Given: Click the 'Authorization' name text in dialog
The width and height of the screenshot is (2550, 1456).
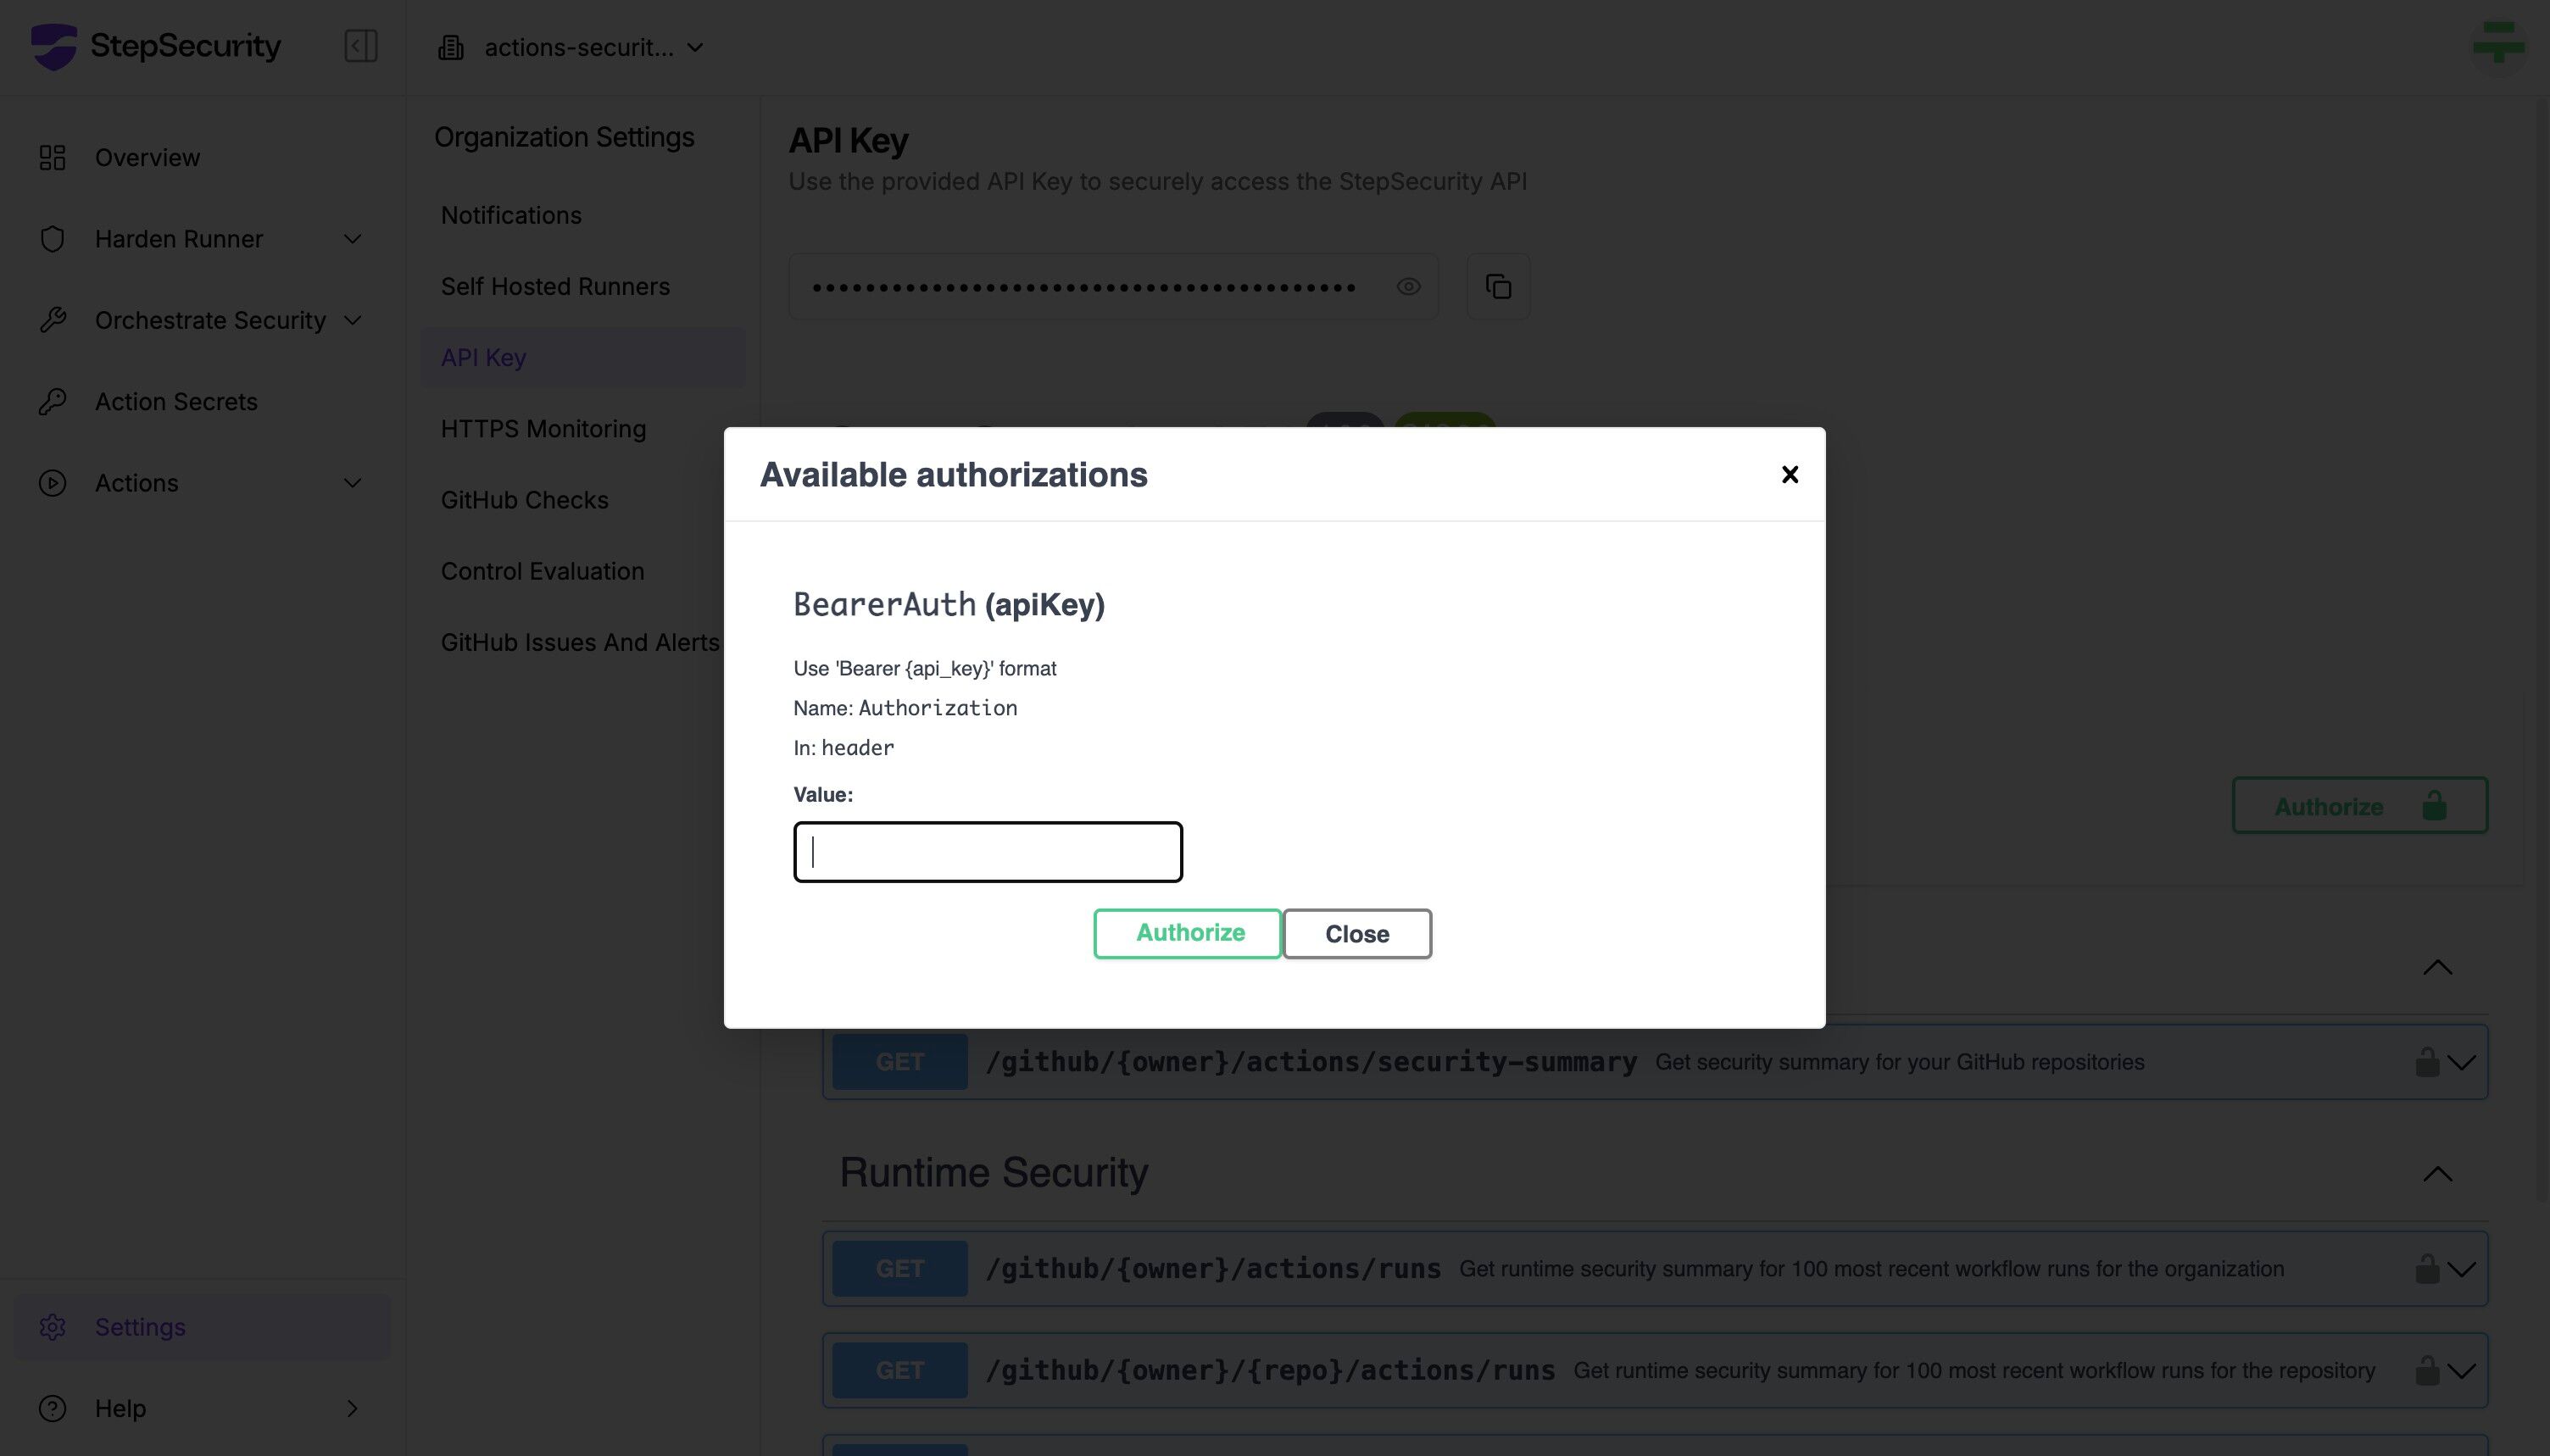Looking at the screenshot, I should [938, 708].
